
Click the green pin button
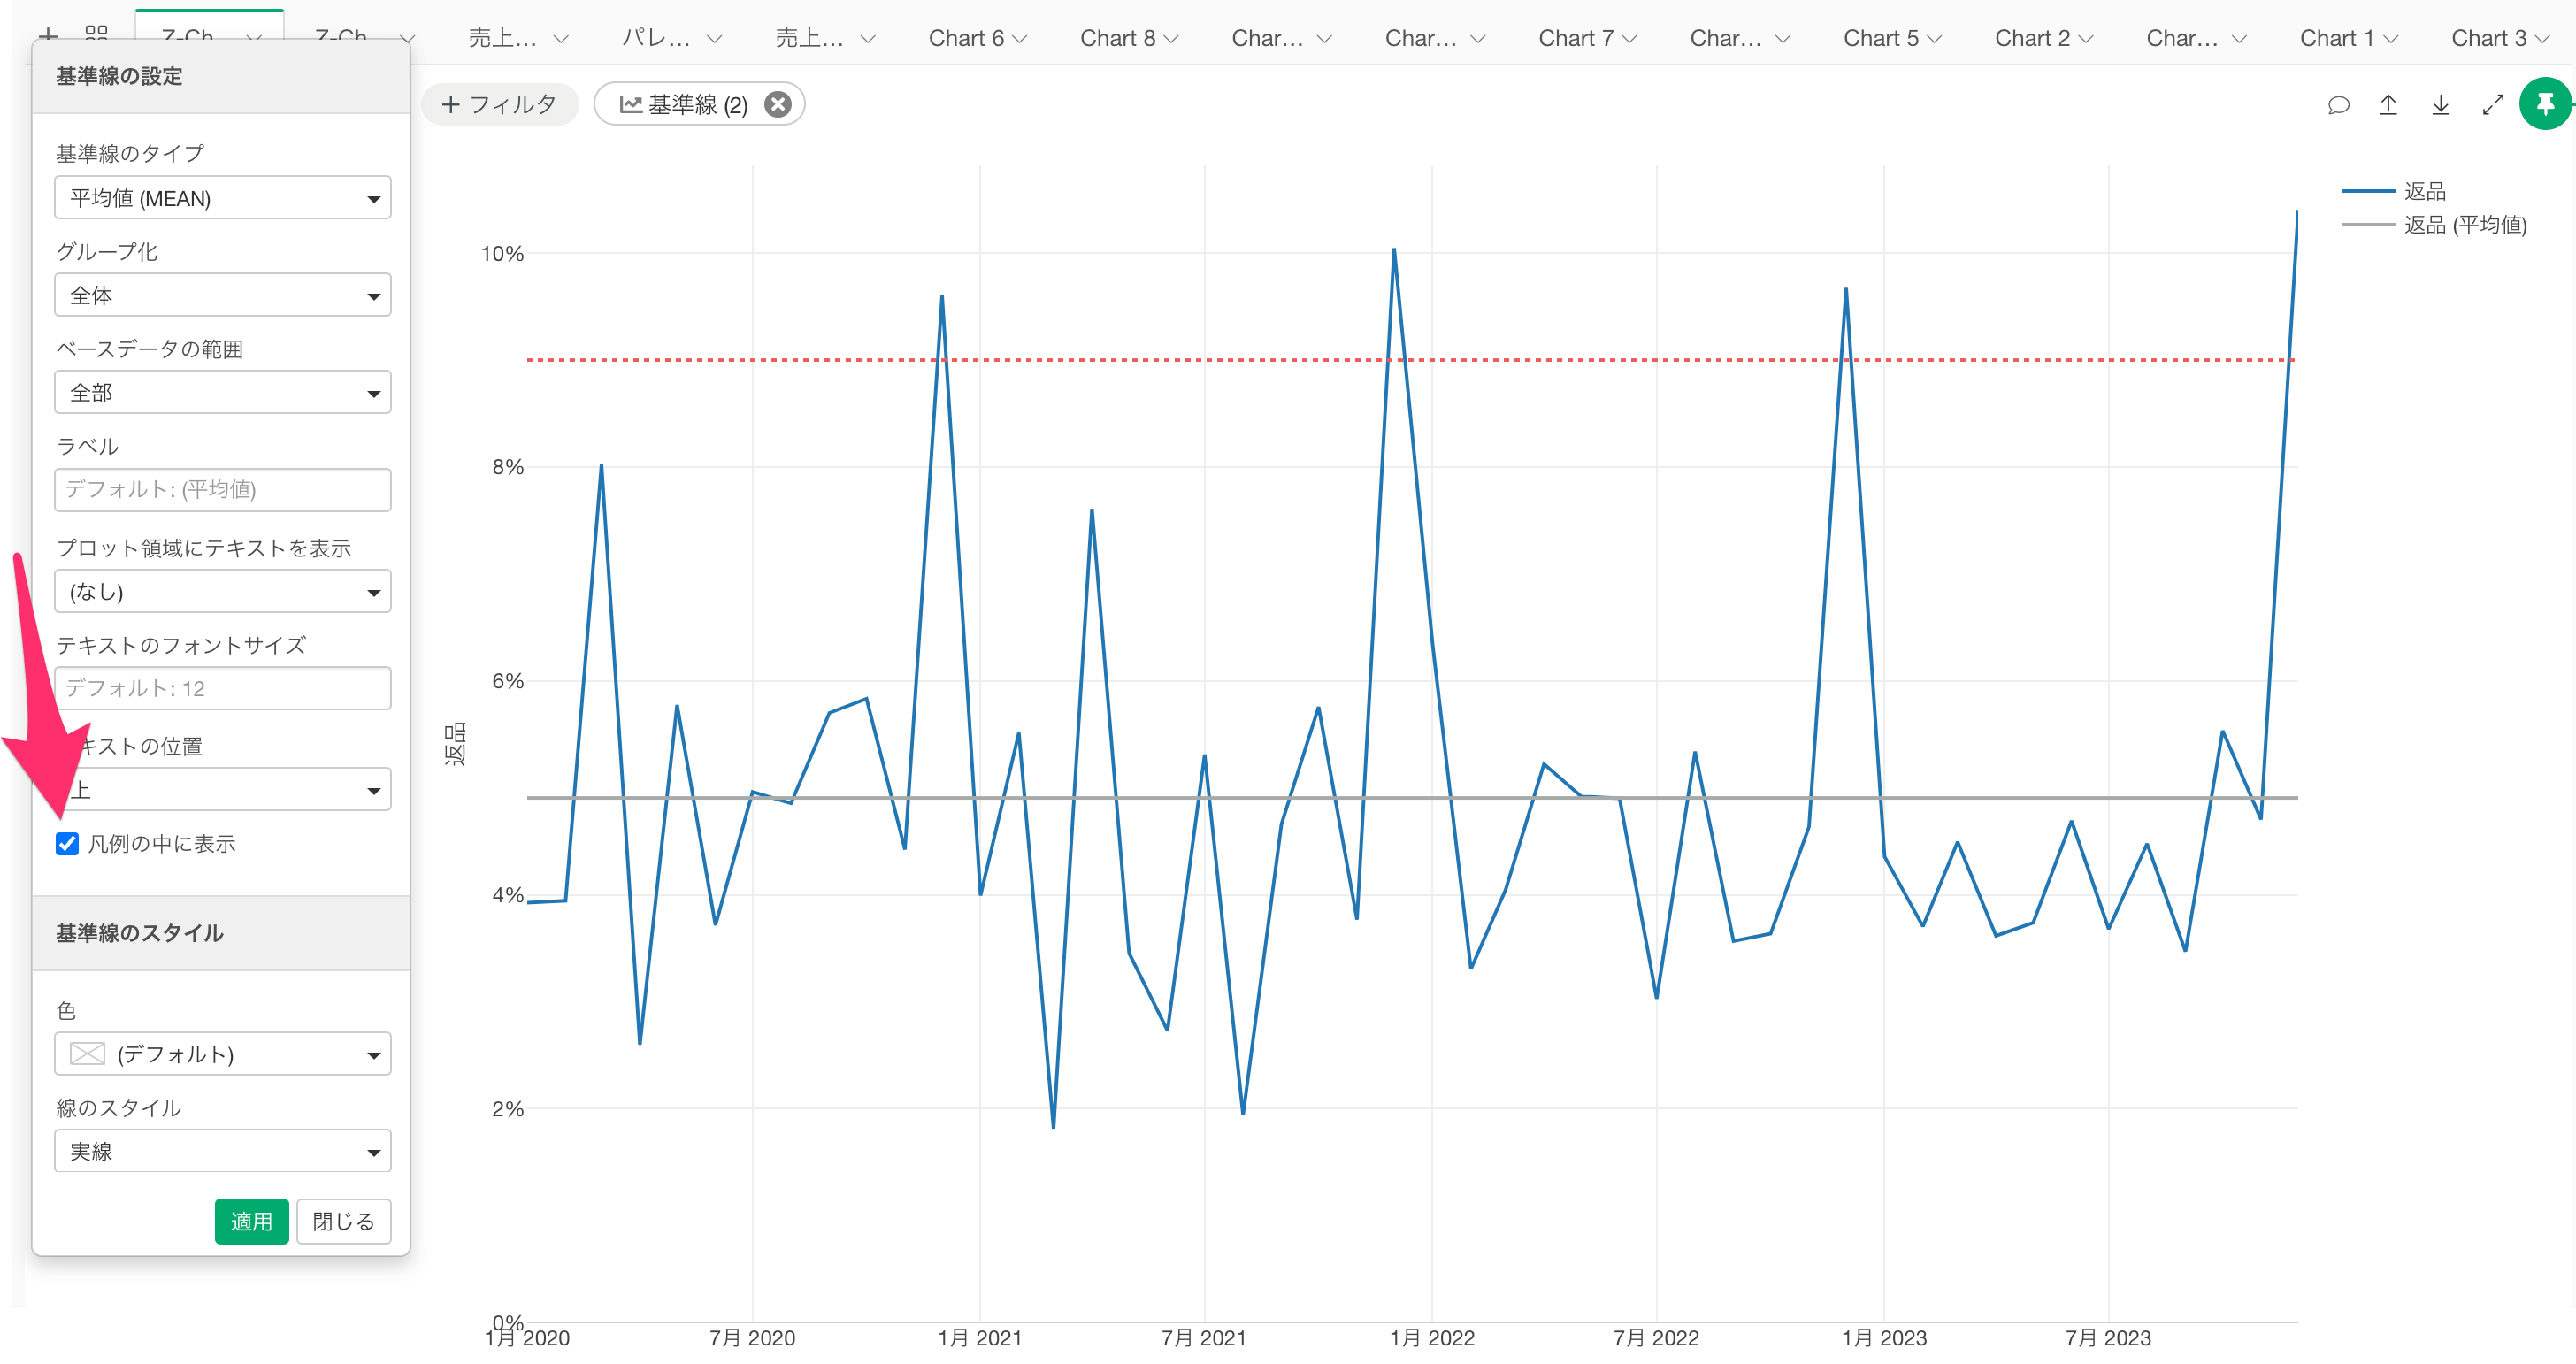(2545, 104)
